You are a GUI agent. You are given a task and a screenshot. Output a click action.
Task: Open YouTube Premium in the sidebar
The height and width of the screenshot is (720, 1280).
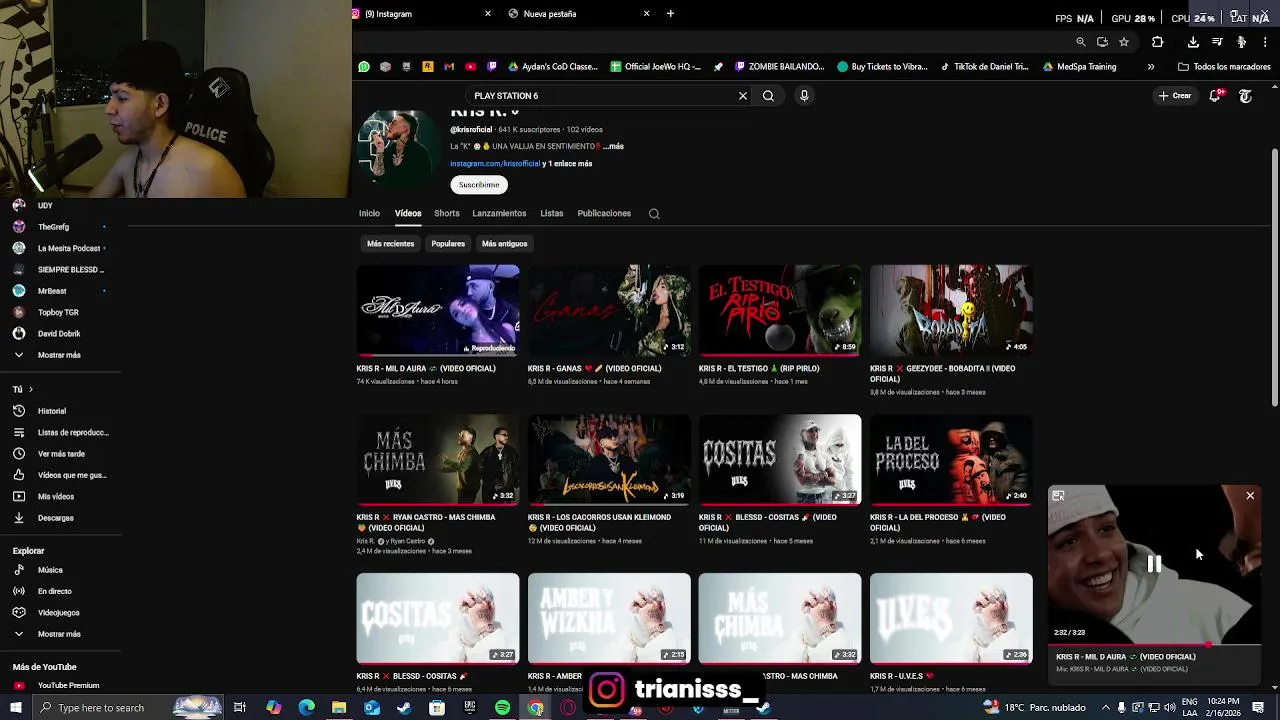[x=68, y=686]
